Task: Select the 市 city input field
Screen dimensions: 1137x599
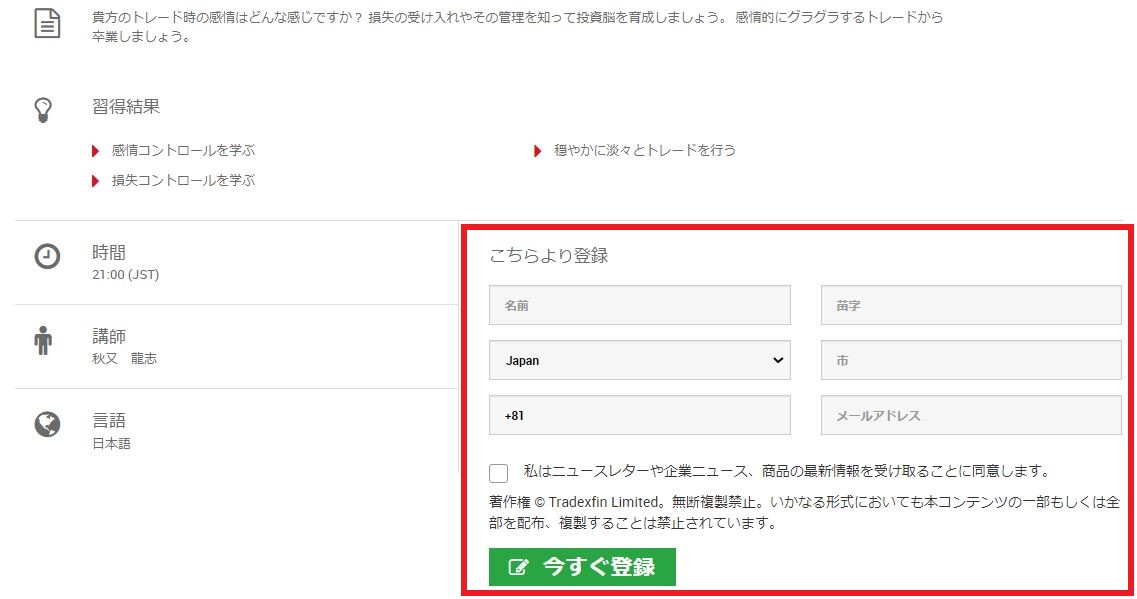Action: (970, 361)
